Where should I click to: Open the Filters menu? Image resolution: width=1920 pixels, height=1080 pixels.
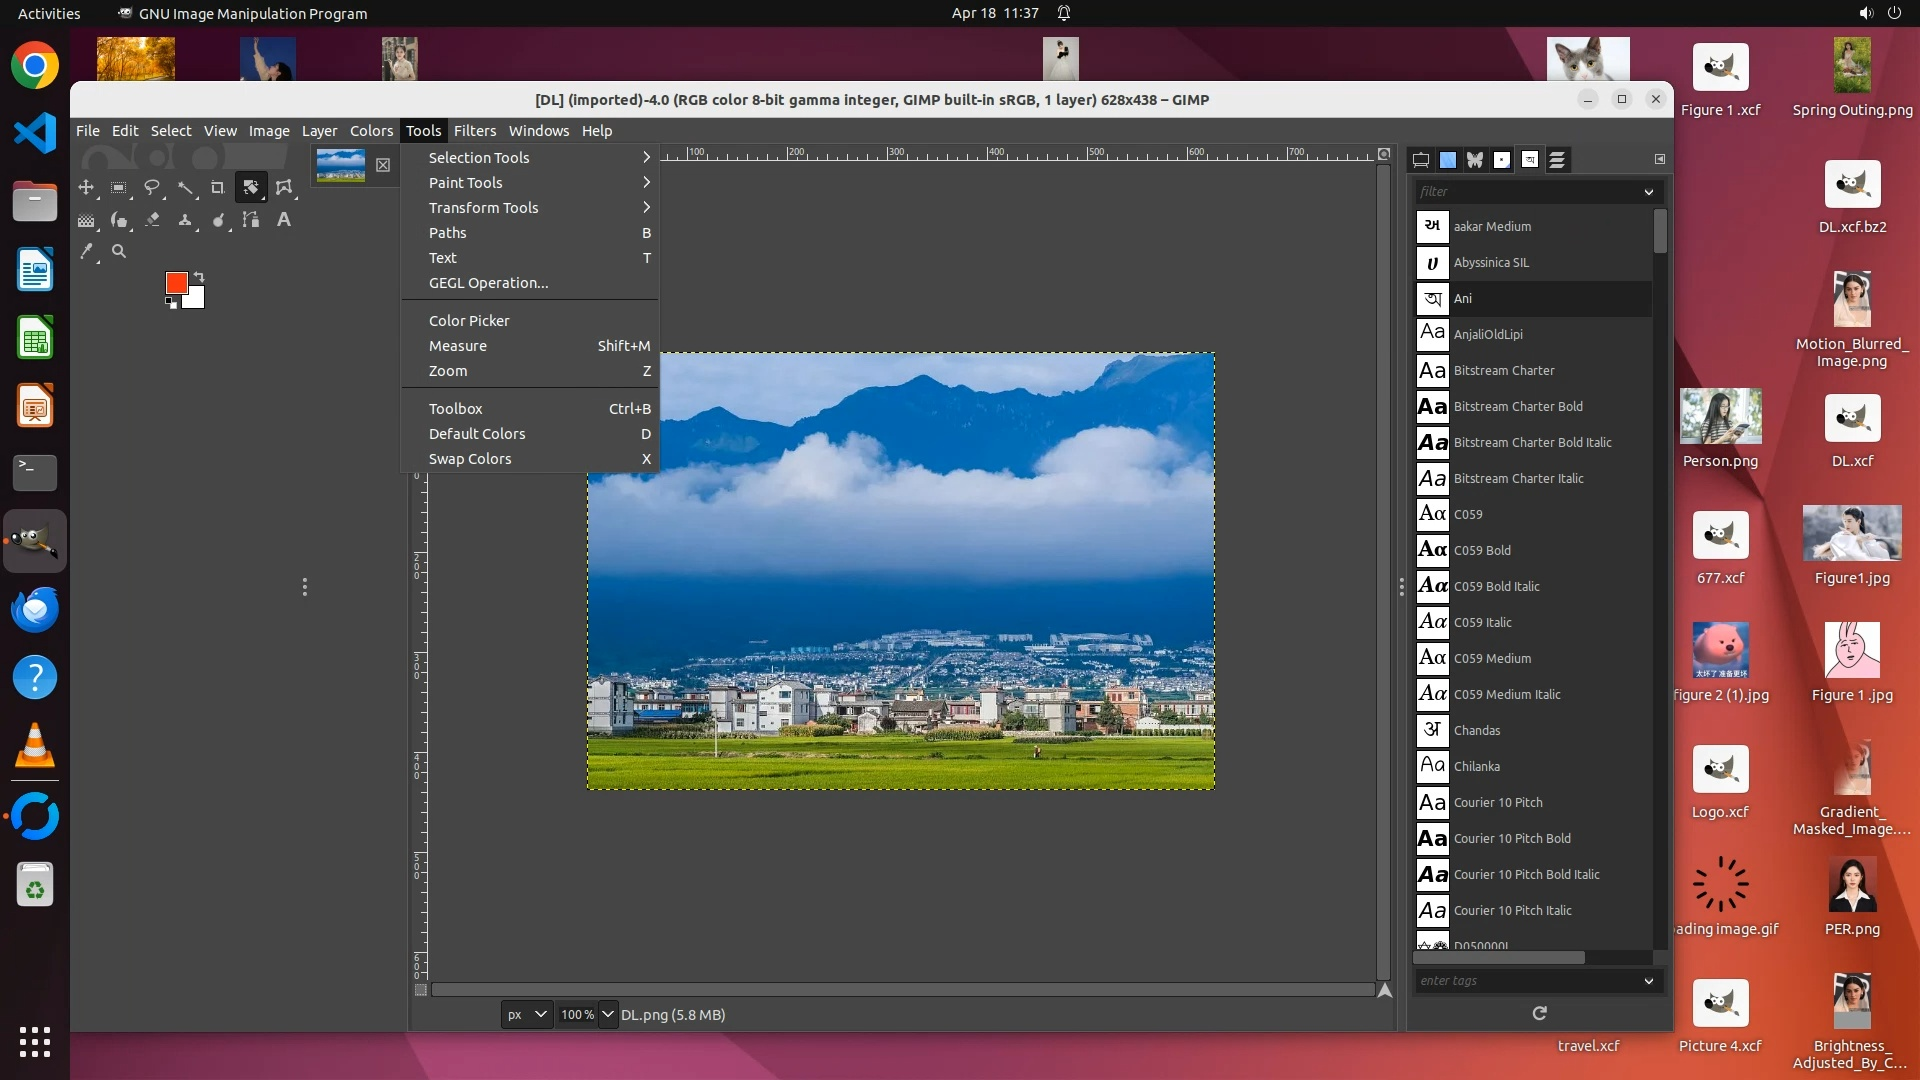[x=474, y=131]
